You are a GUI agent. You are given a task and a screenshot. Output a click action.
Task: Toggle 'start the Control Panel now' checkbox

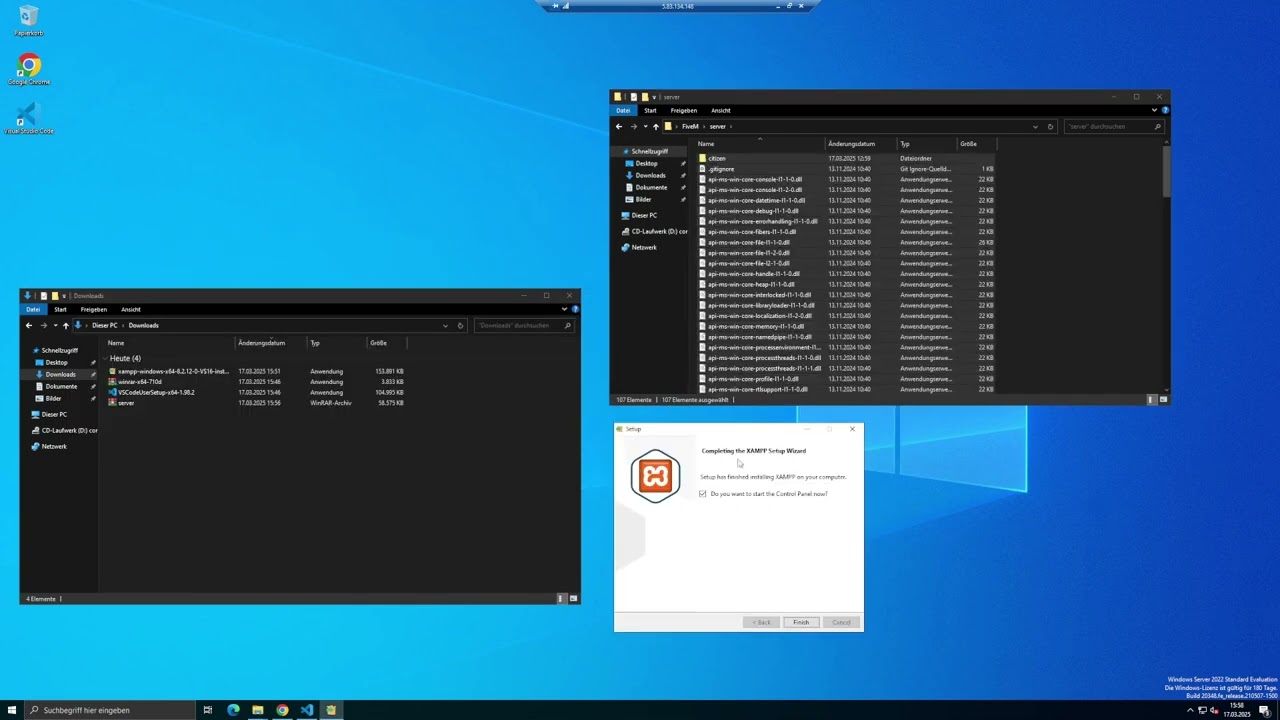(703, 494)
